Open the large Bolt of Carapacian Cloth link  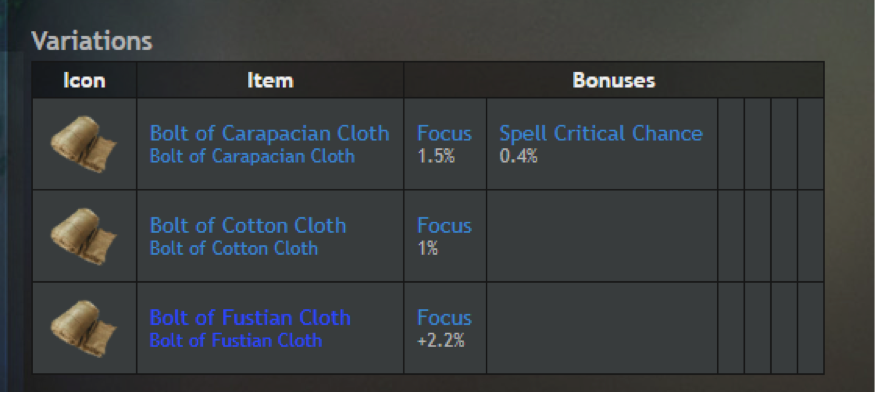[x=270, y=133]
